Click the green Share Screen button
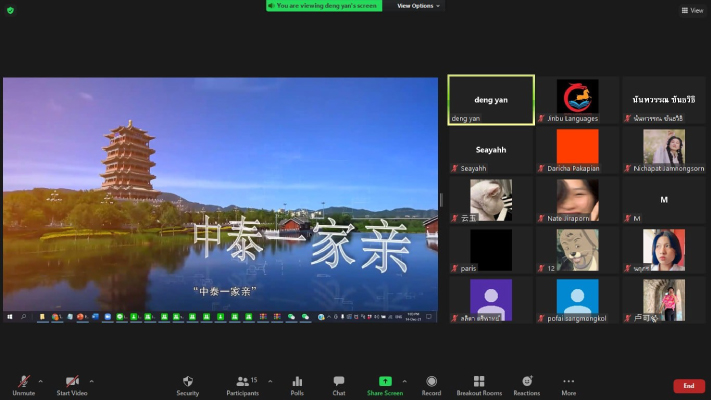Viewport: 711px width, 400px height. click(385, 383)
